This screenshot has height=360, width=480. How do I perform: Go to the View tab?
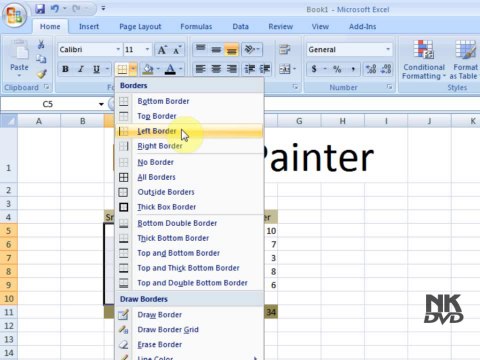[320, 27]
